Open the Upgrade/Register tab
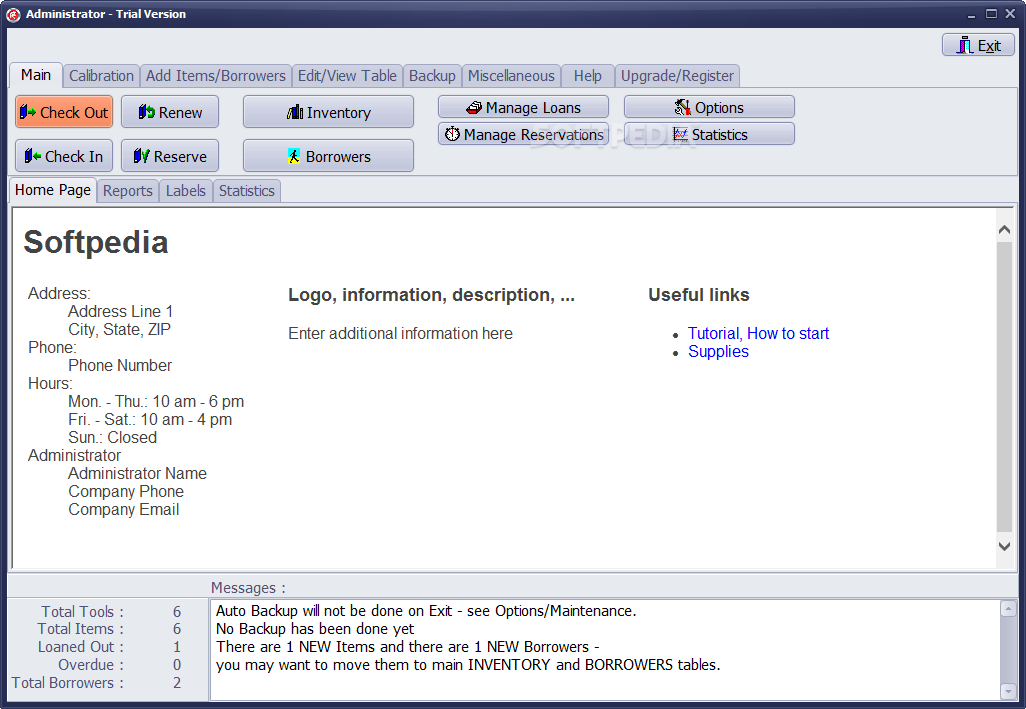1026x709 pixels. tap(677, 76)
